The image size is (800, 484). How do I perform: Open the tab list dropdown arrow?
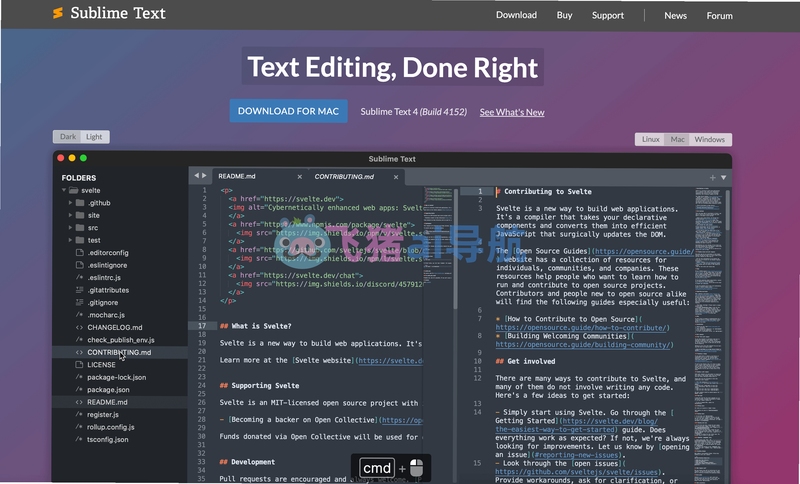tap(723, 177)
